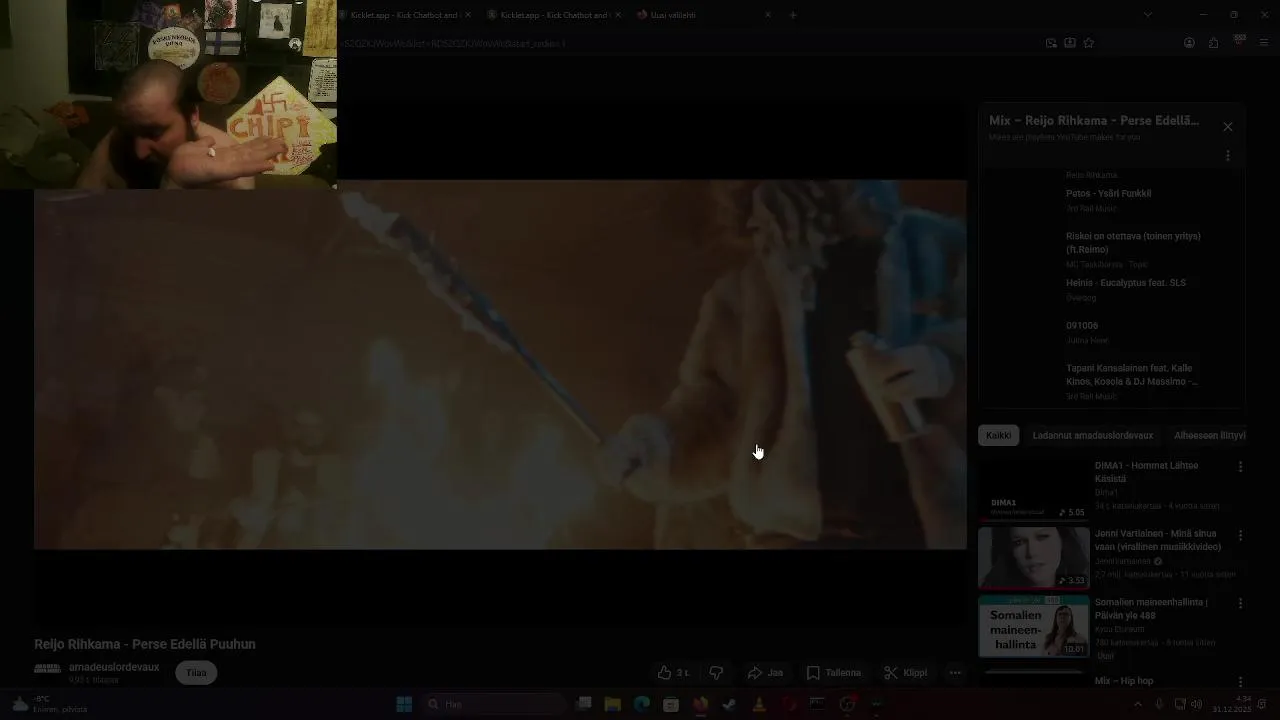Bookmark this page with the star icon

(1089, 43)
